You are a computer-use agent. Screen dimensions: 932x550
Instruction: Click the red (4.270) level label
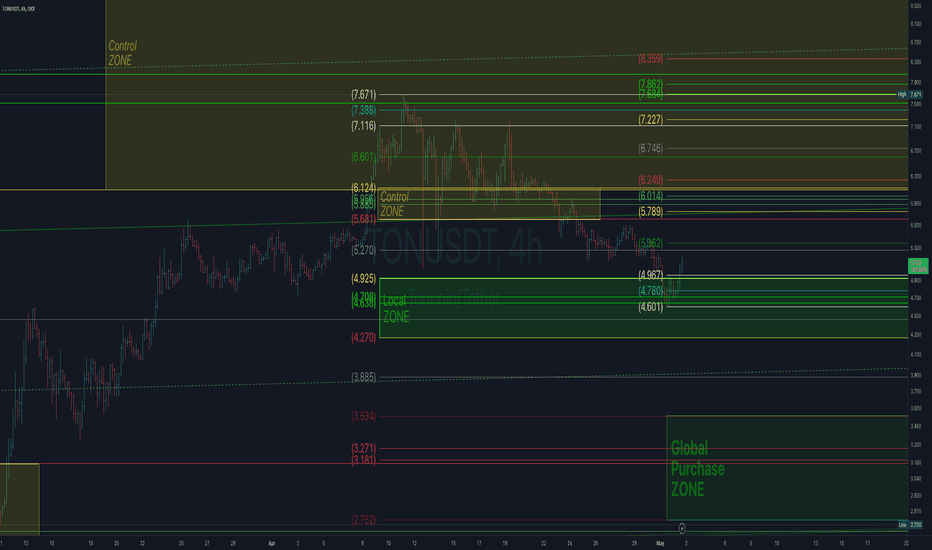[x=363, y=337]
